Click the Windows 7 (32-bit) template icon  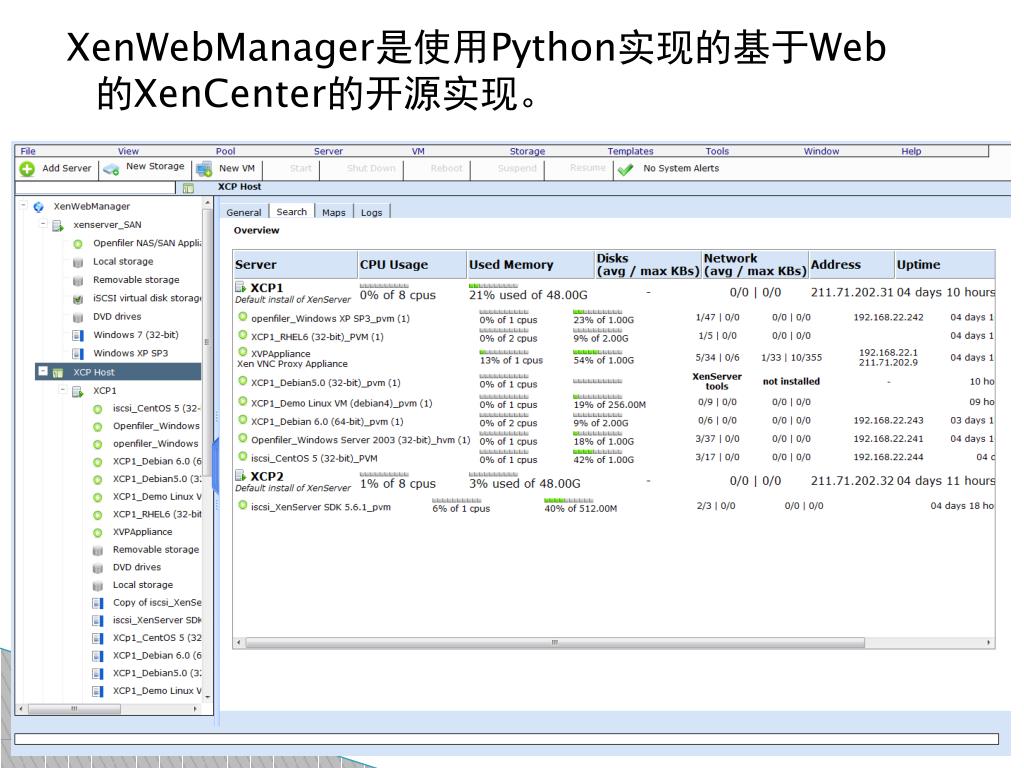pos(78,335)
